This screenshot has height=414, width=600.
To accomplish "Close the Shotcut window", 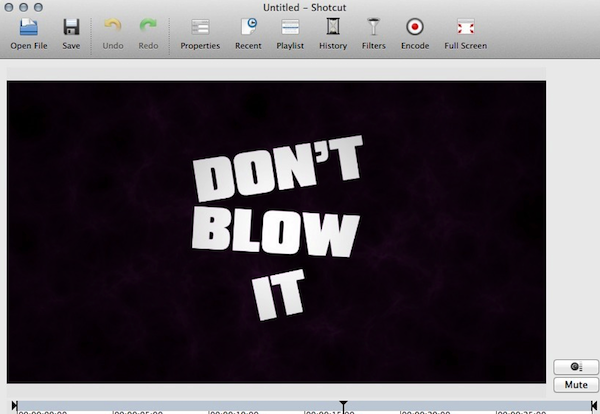I will click(10, 7).
